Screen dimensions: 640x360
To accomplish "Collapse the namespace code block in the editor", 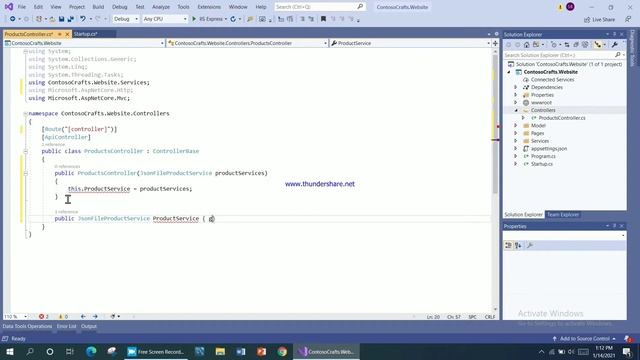I will tap(25, 113).
